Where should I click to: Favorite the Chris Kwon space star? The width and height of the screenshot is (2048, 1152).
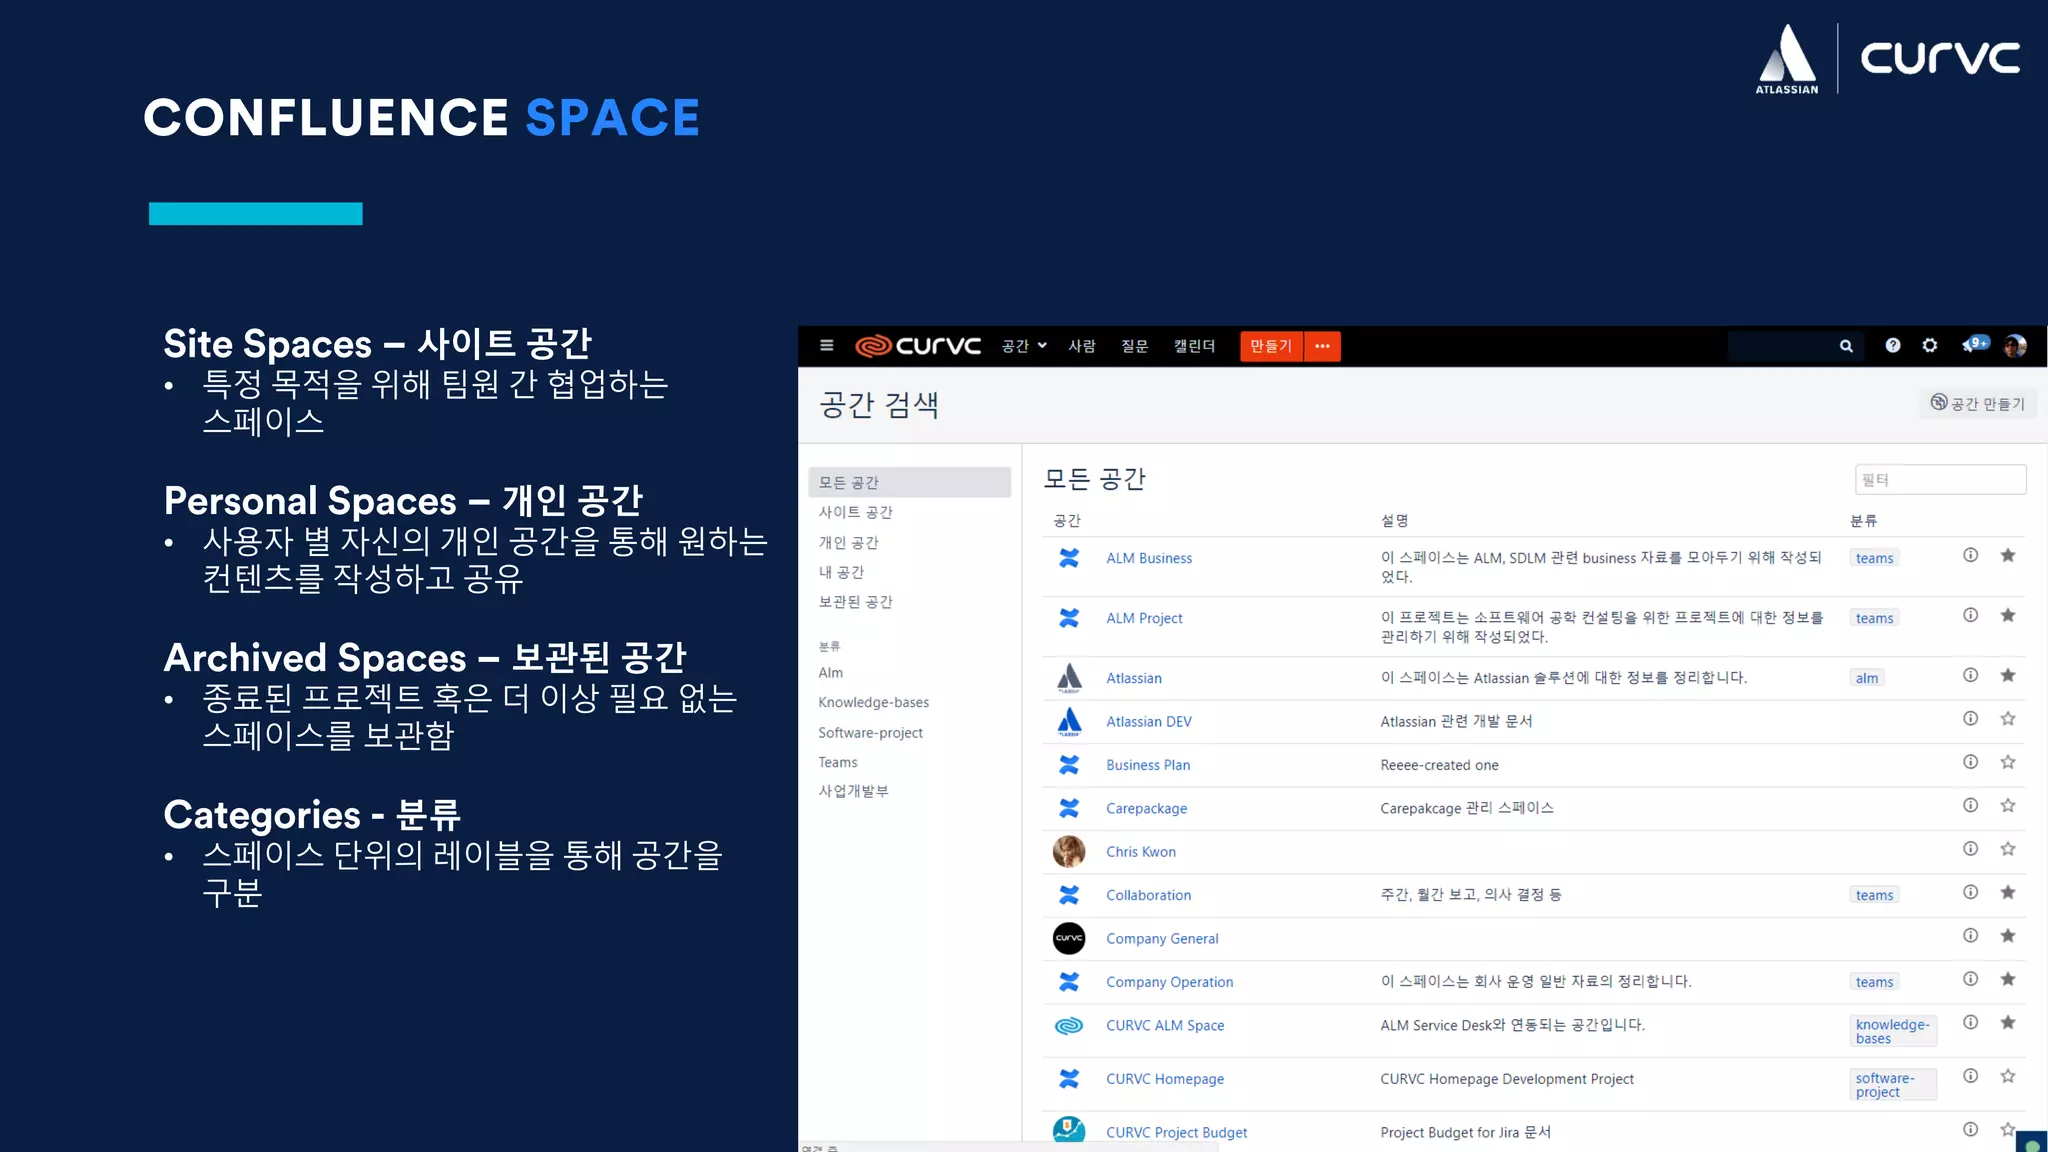tap(2007, 849)
